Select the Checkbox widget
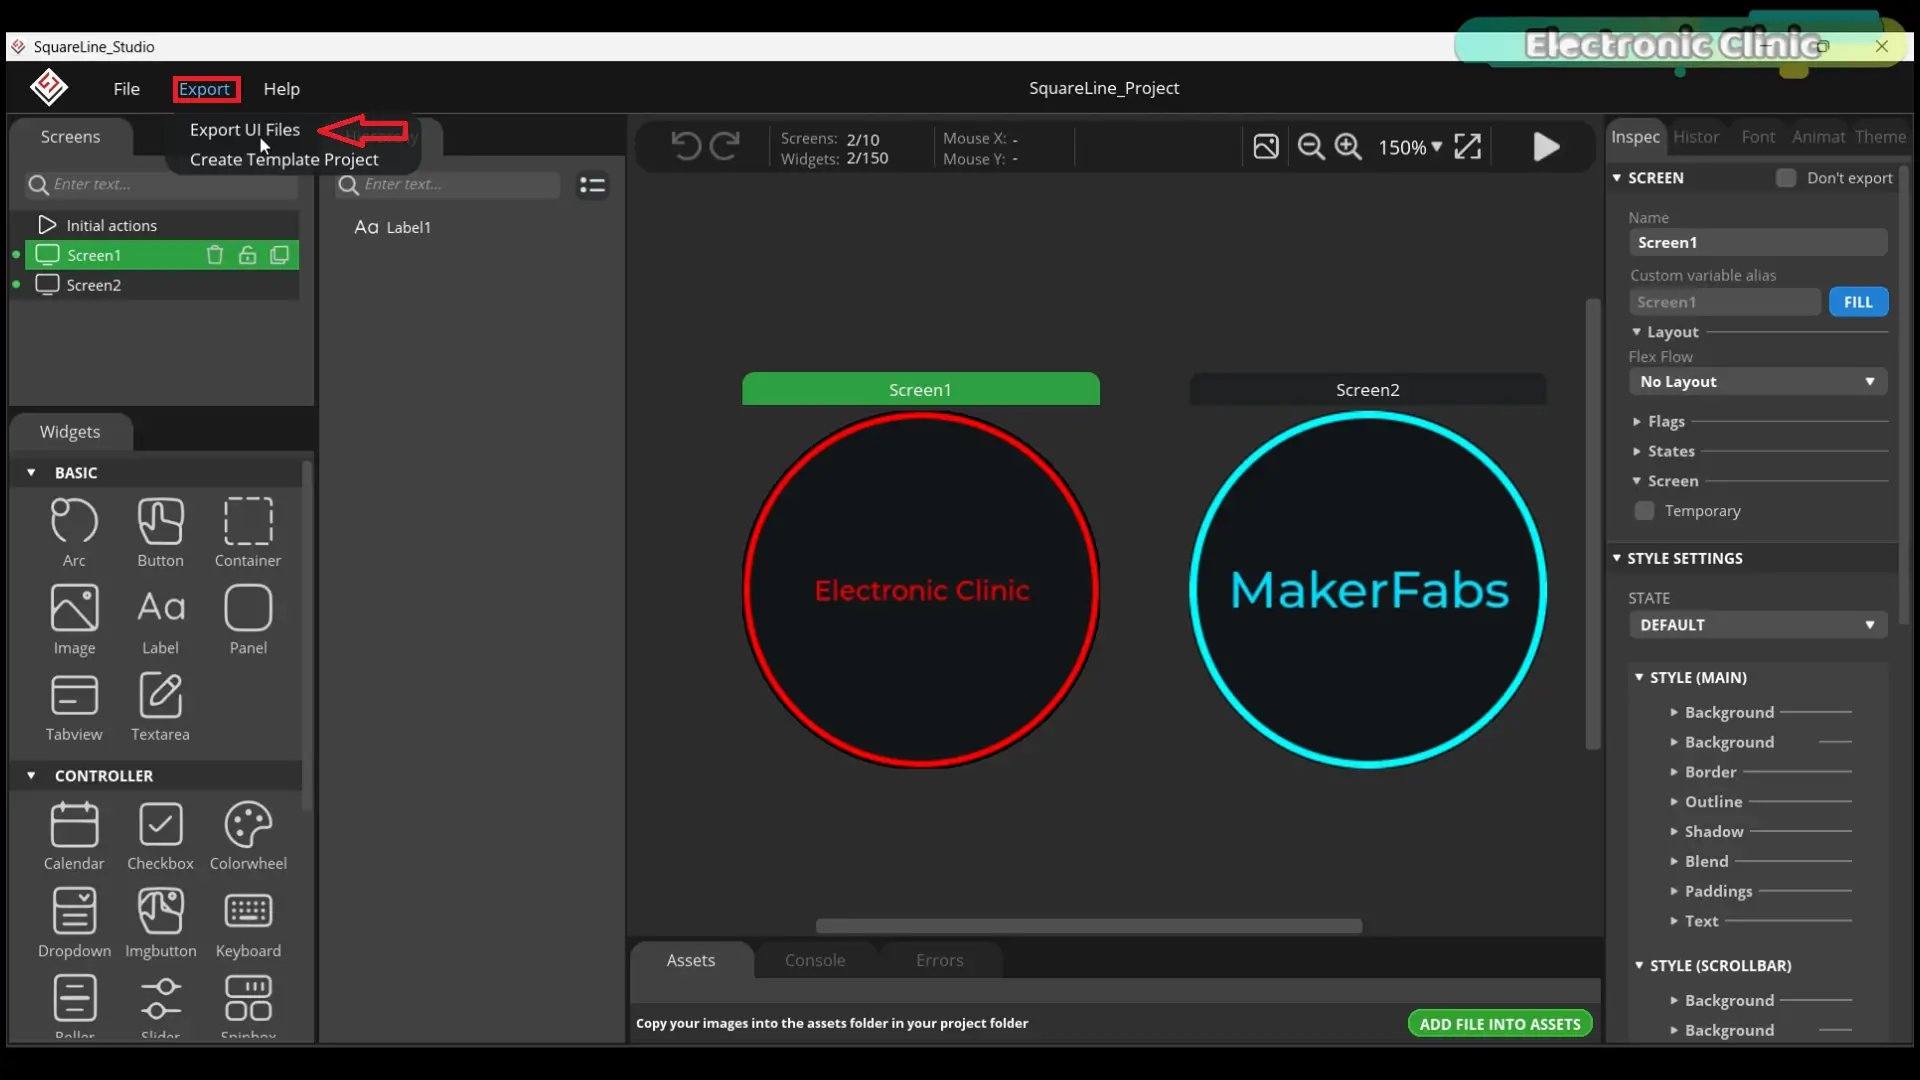The image size is (1920, 1080). (160, 836)
